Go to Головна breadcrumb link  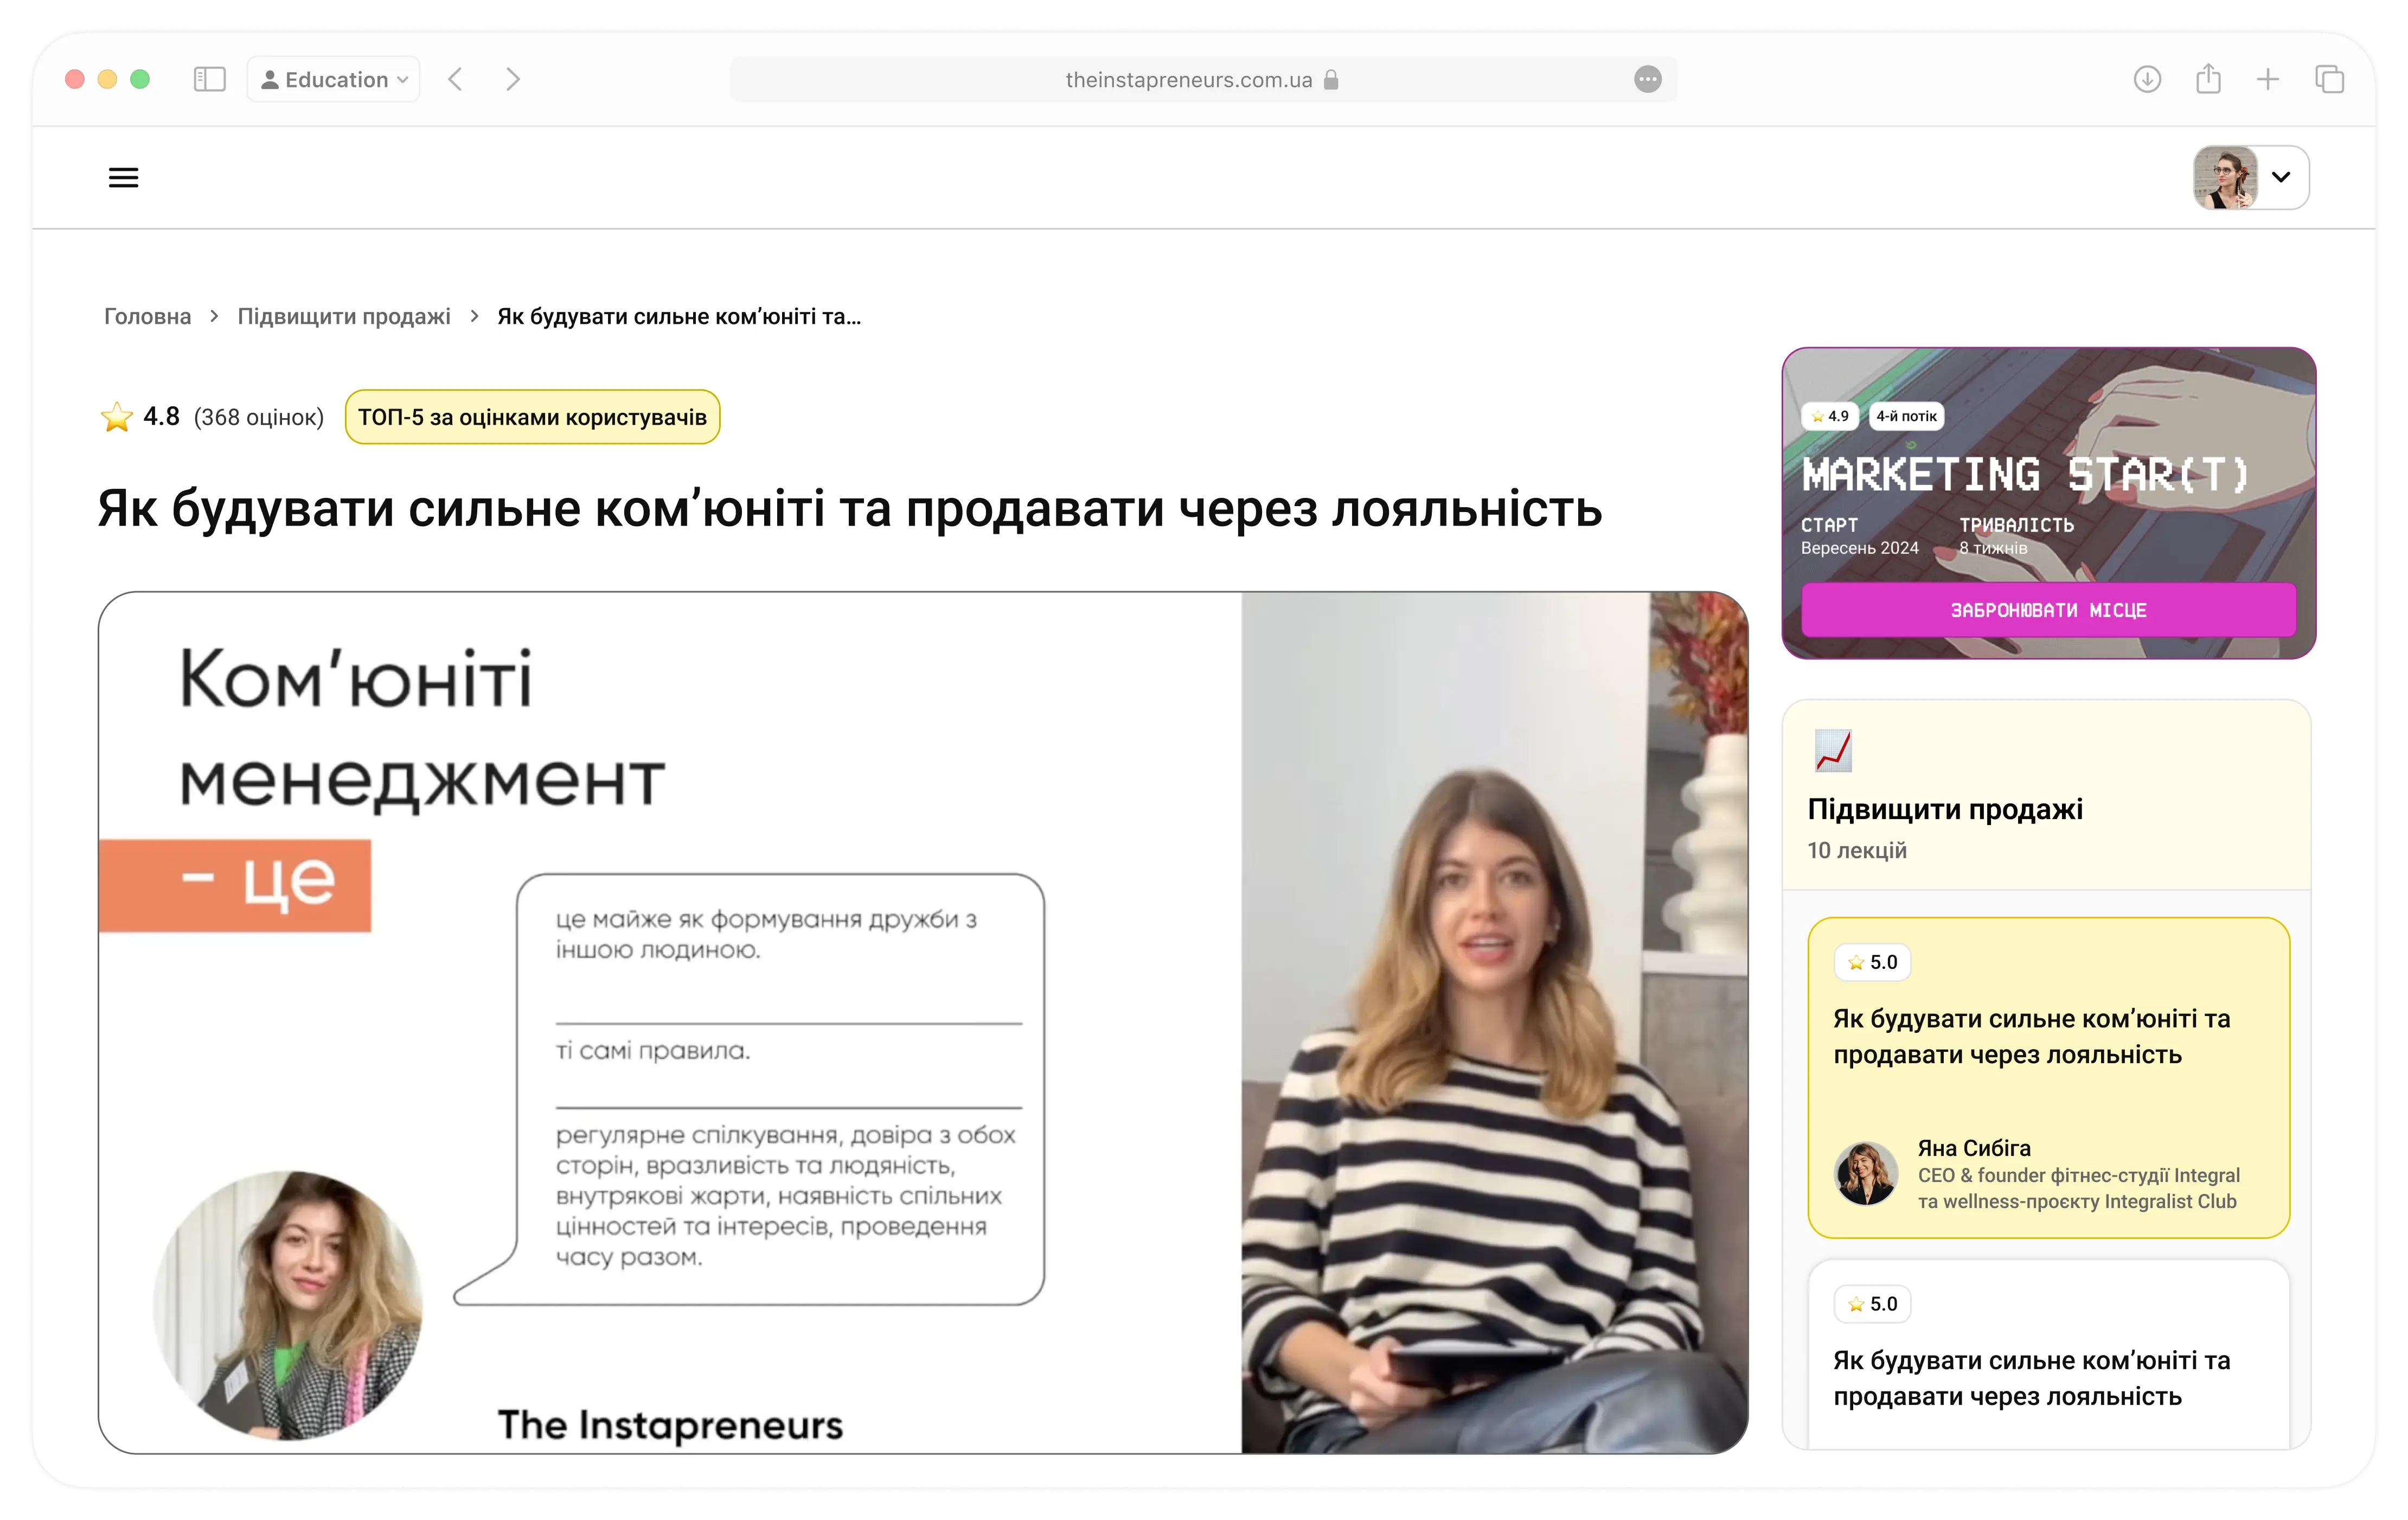point(147,316)
